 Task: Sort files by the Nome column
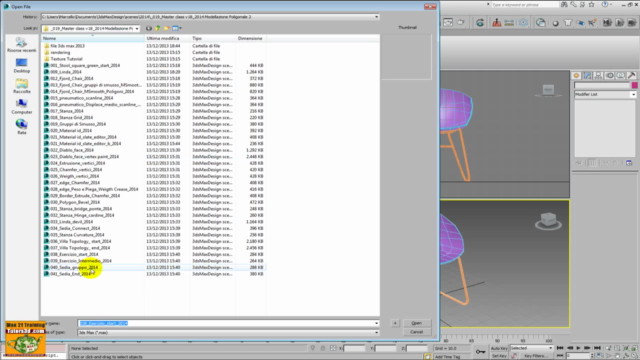tap(93, 38)
